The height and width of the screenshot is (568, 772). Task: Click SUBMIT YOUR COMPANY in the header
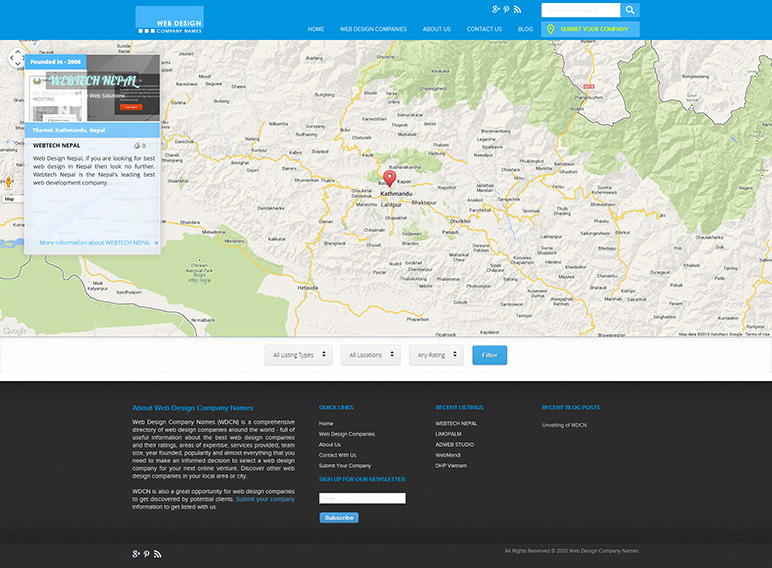pos(590,29)
